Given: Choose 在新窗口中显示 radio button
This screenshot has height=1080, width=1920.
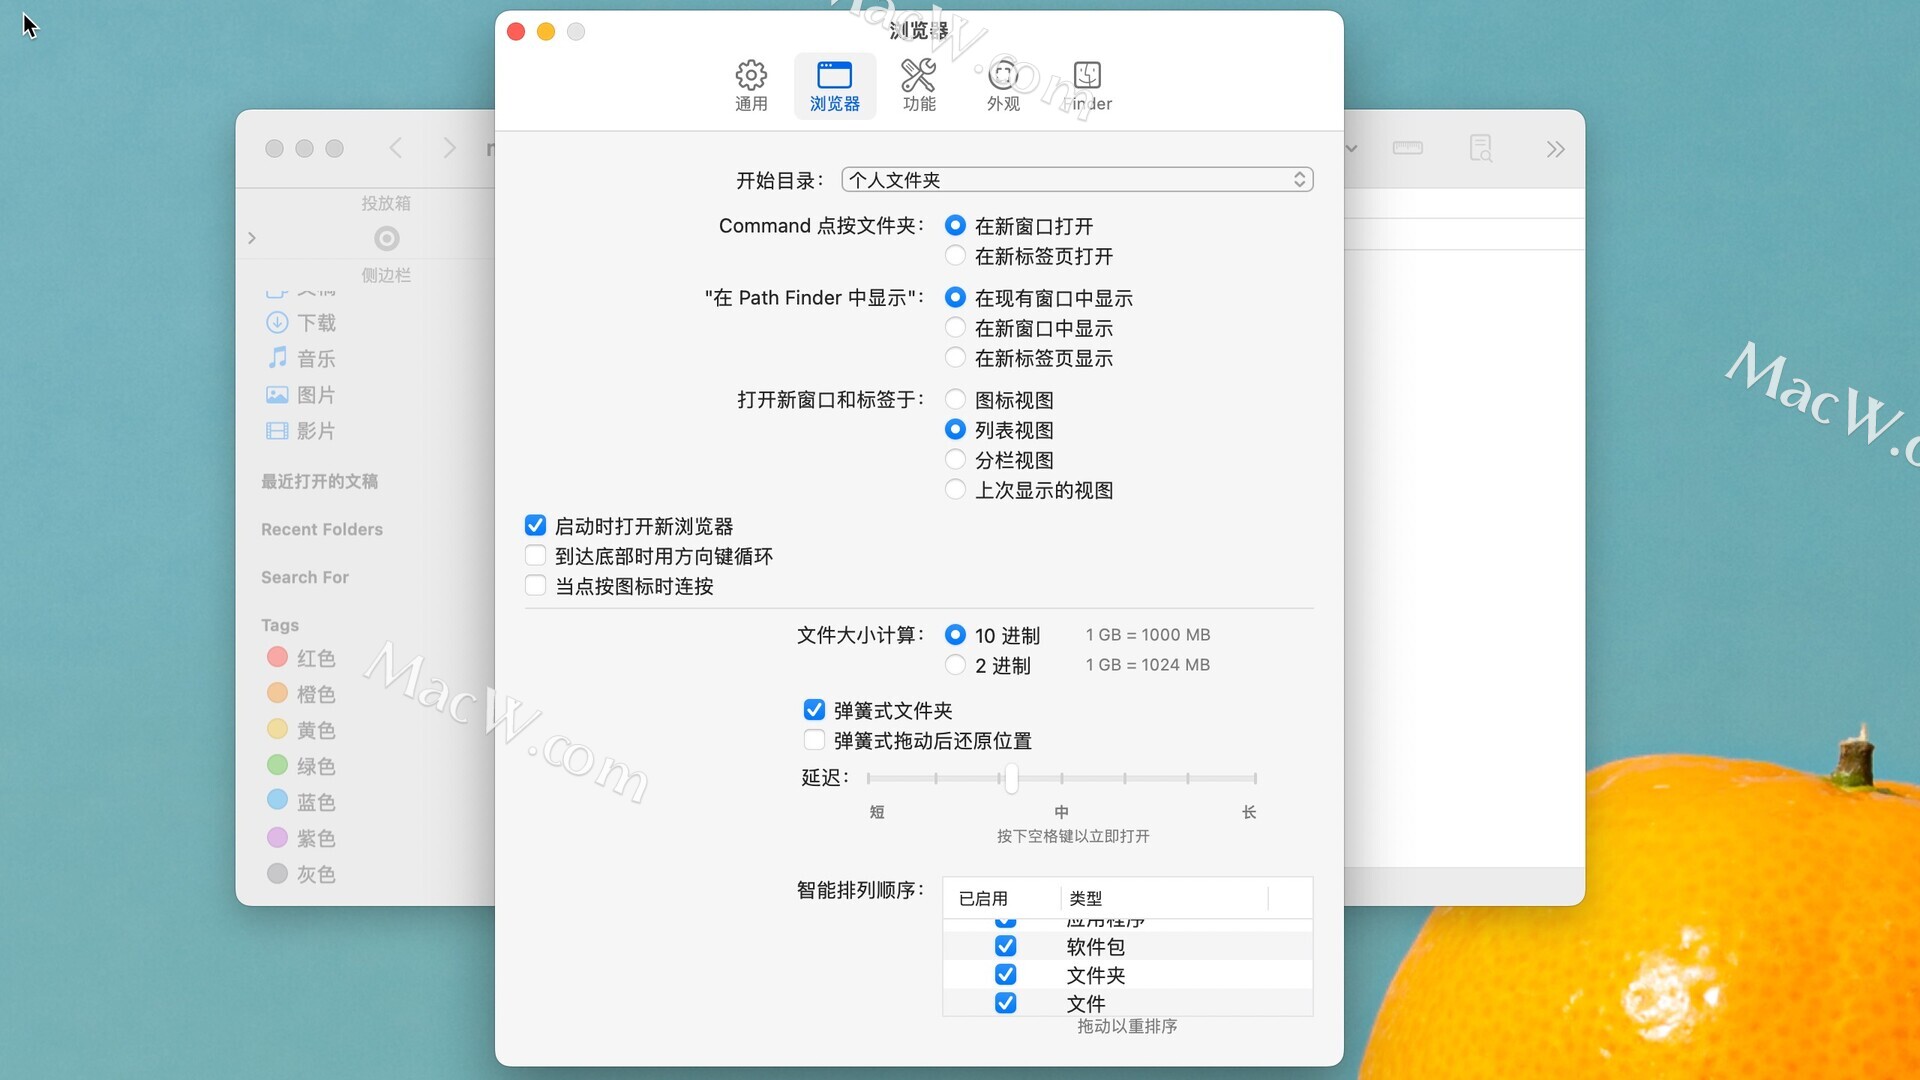Looking at the screenshot, I should (x=955, y=328).
